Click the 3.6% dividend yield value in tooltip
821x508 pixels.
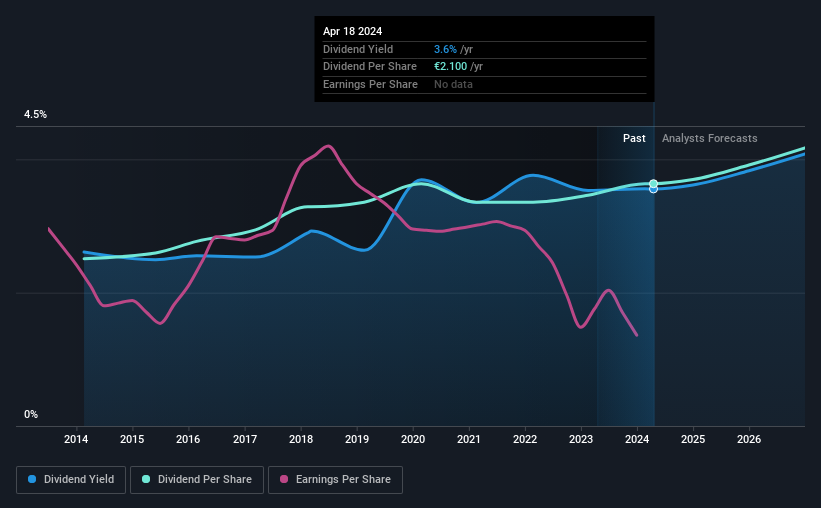click(x=446, y=49)
